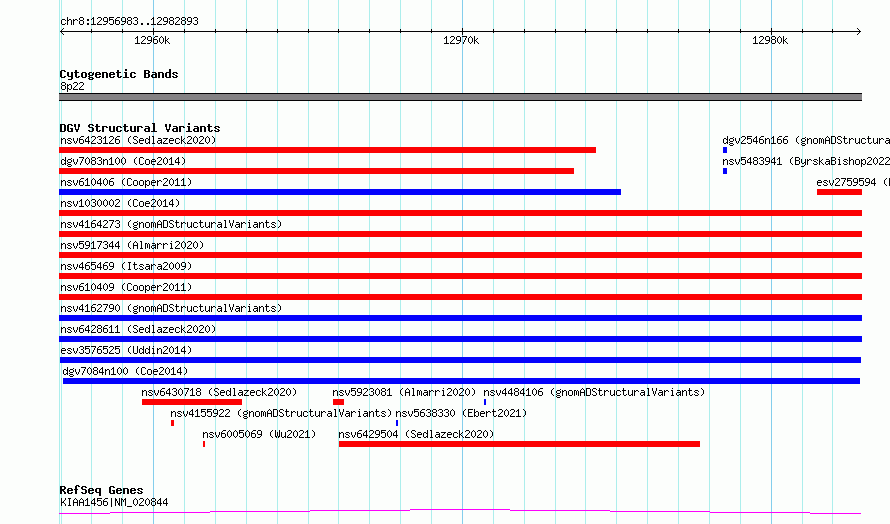Image resolution: width=890 pixels, height=524 pixels.
Task: Click the right arrow of the ruler
Action: (x=859, y=32)
